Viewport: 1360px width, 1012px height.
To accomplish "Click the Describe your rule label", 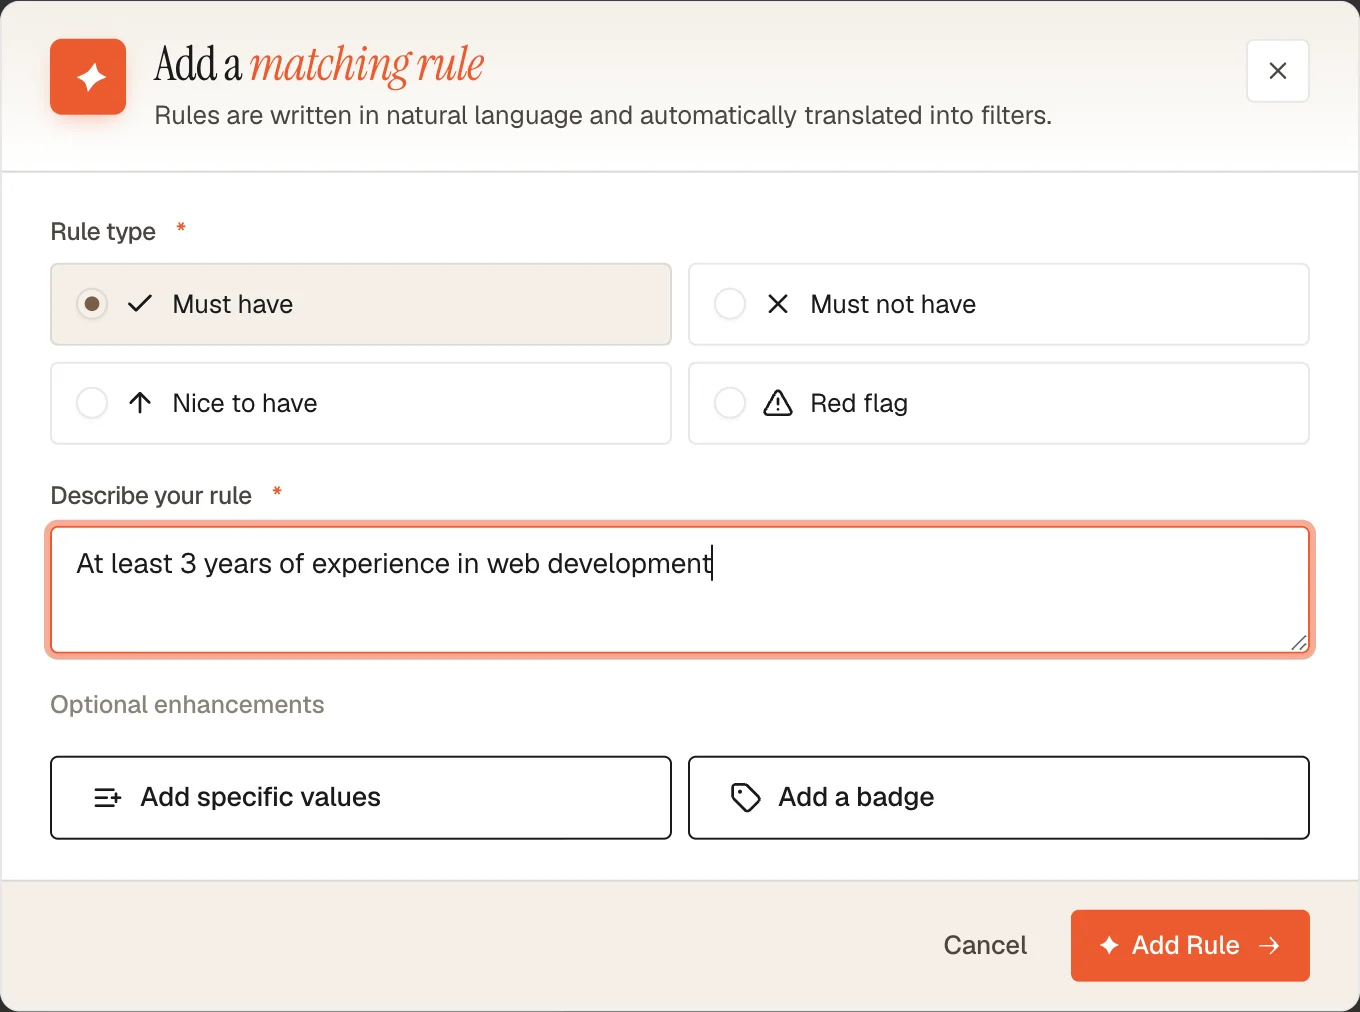I will pyautogui.click(x=151, y=496).
